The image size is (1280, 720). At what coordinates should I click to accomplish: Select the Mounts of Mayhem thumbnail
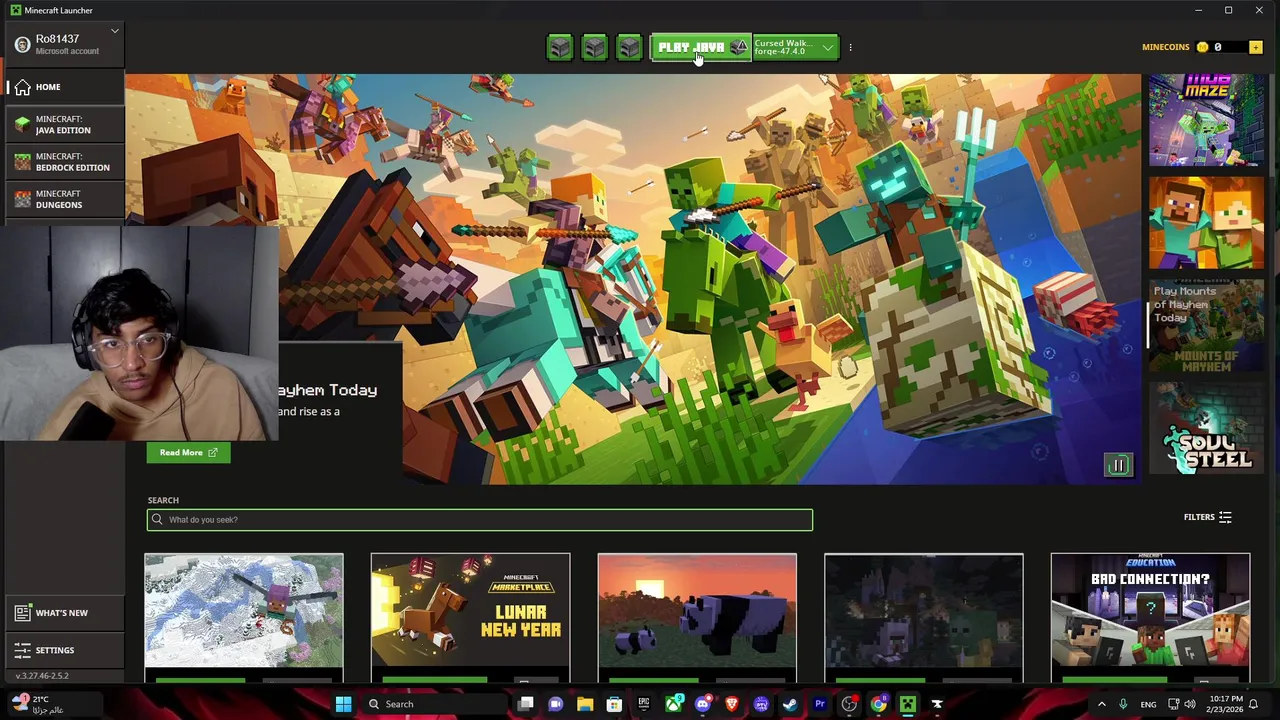tap(1206, 326)
